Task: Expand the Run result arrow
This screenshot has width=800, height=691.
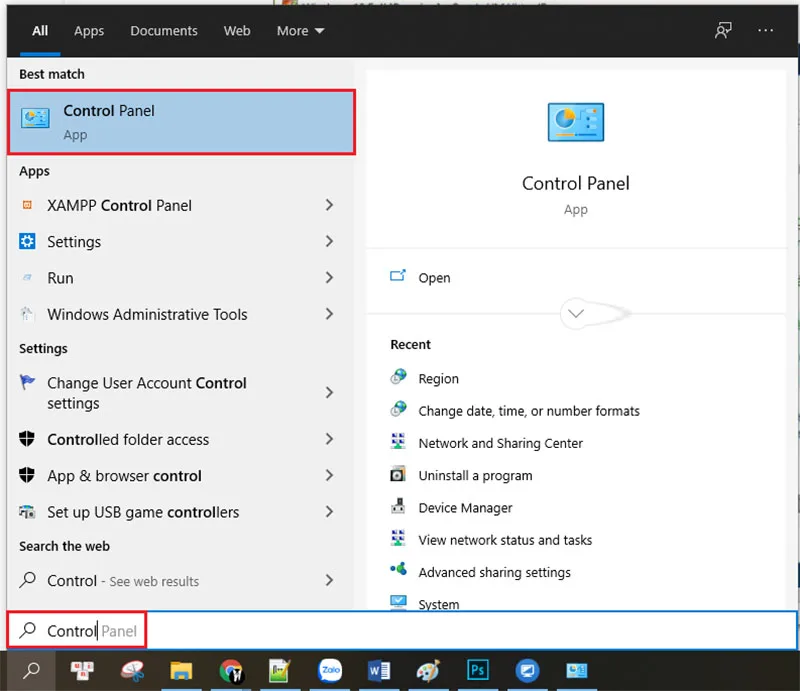Action: click(x=330, y=278)
